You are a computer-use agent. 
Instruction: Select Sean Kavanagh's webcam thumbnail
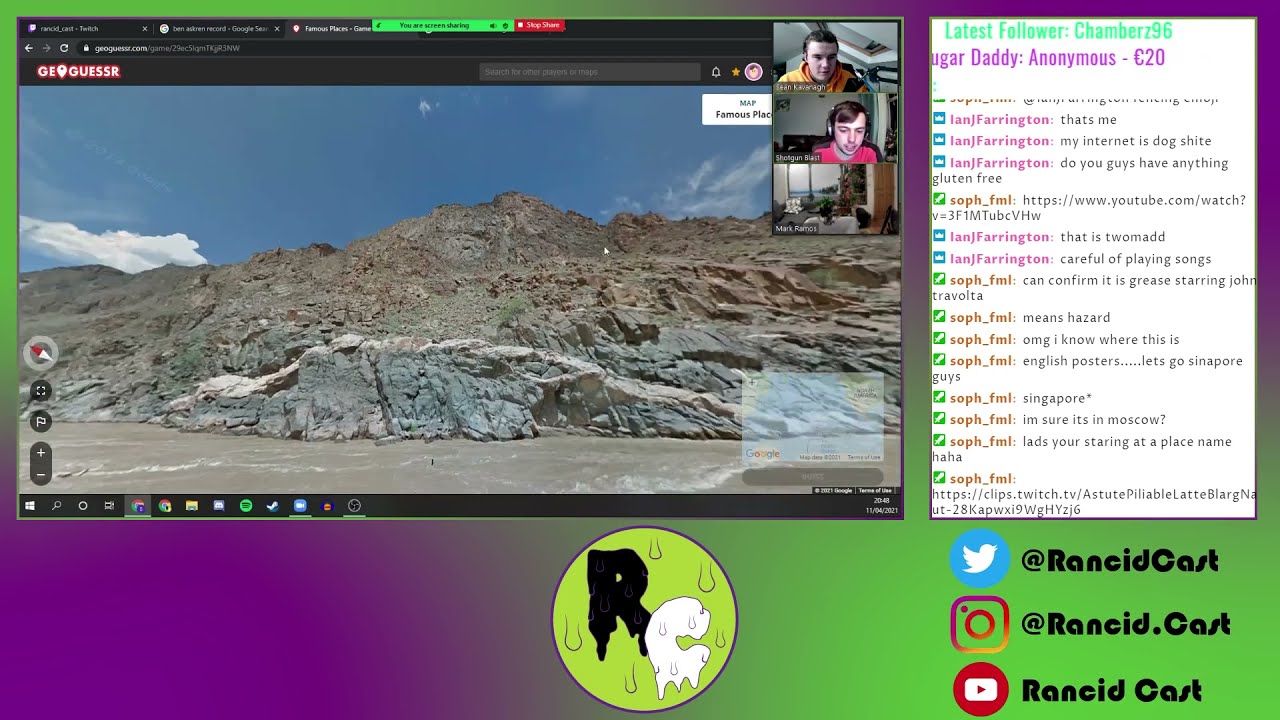(835, 57)
